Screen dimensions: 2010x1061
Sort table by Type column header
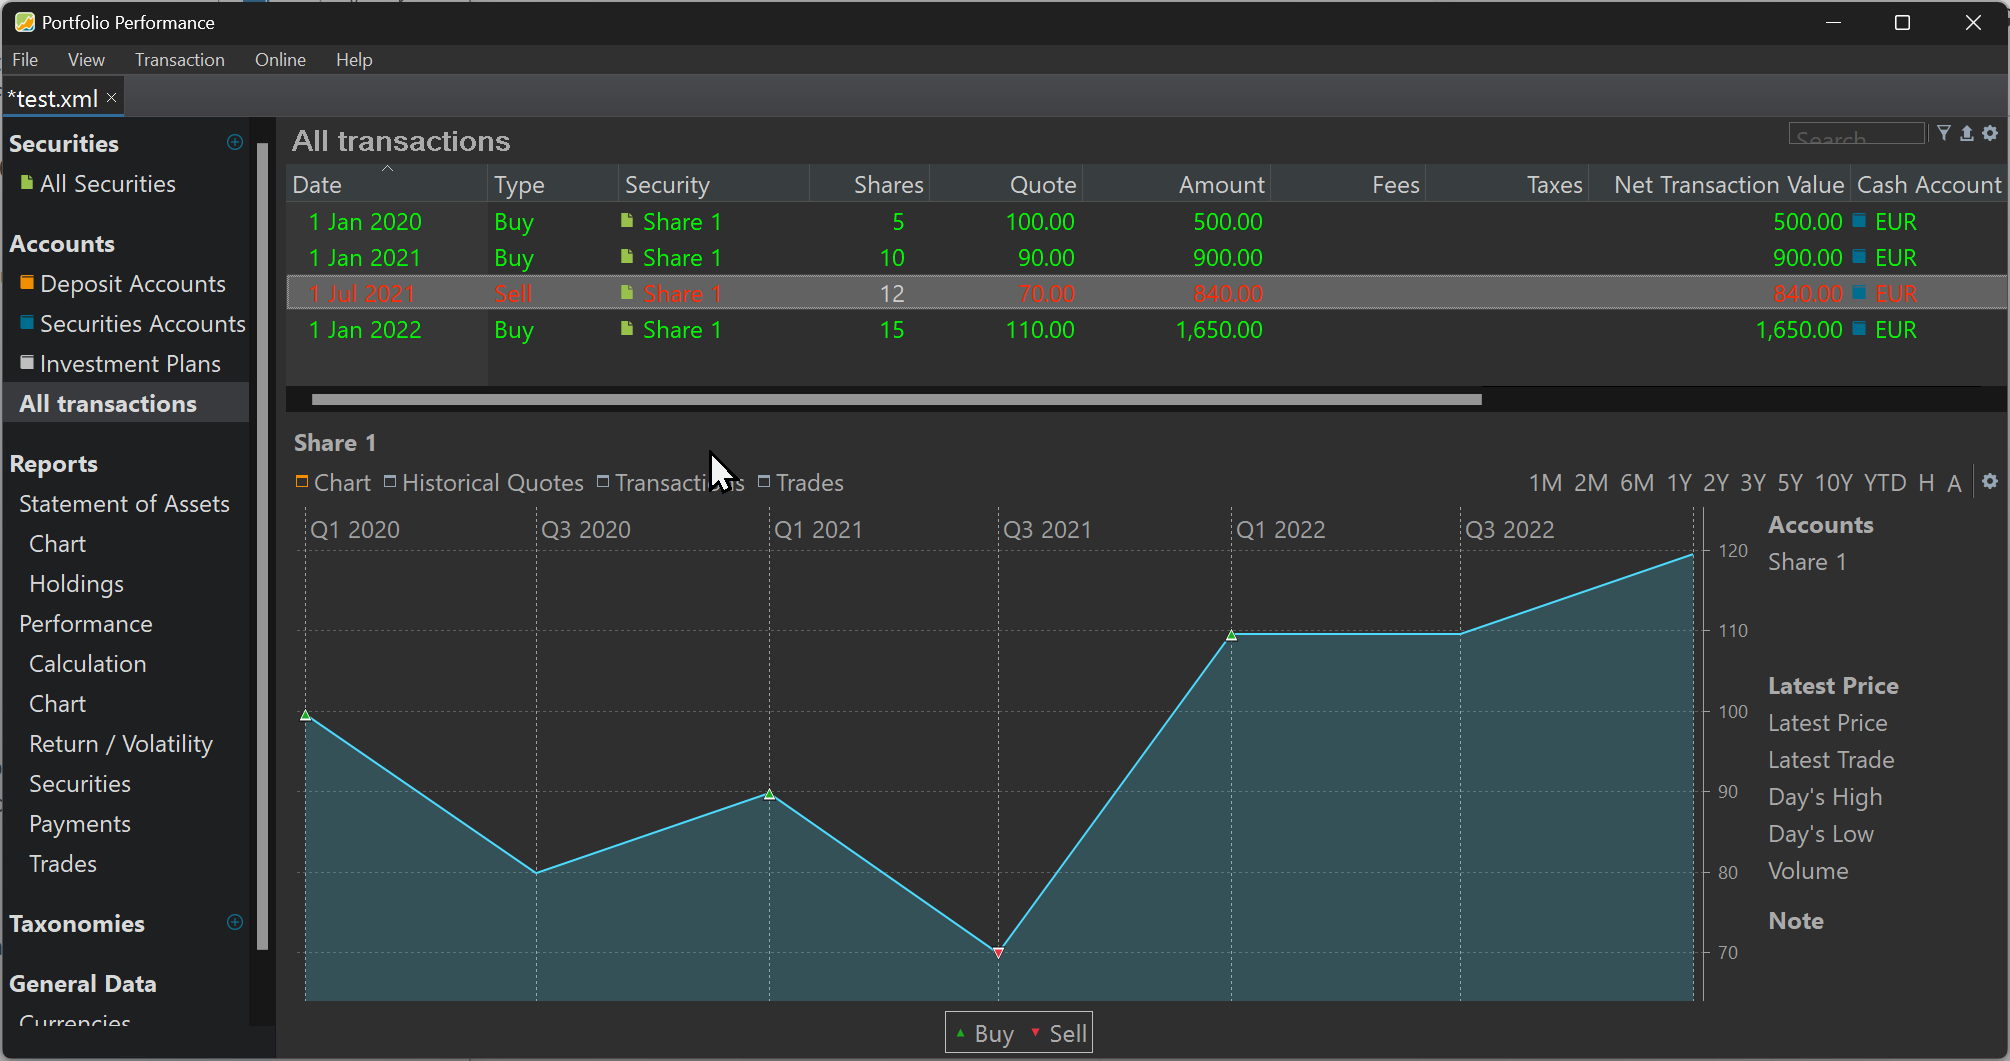553,185
